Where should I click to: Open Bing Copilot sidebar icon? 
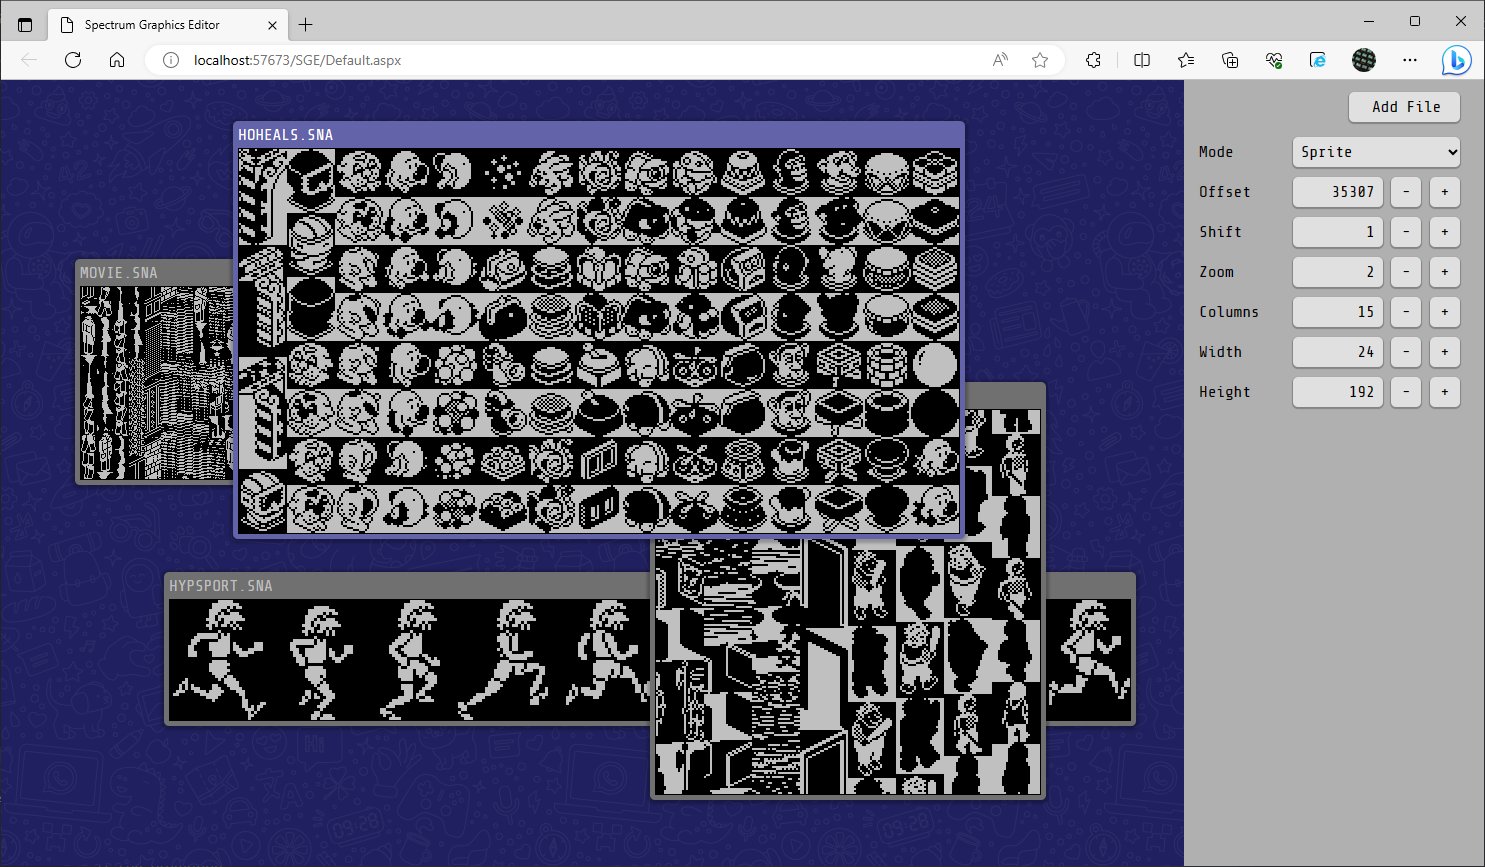click(1456, 60)
